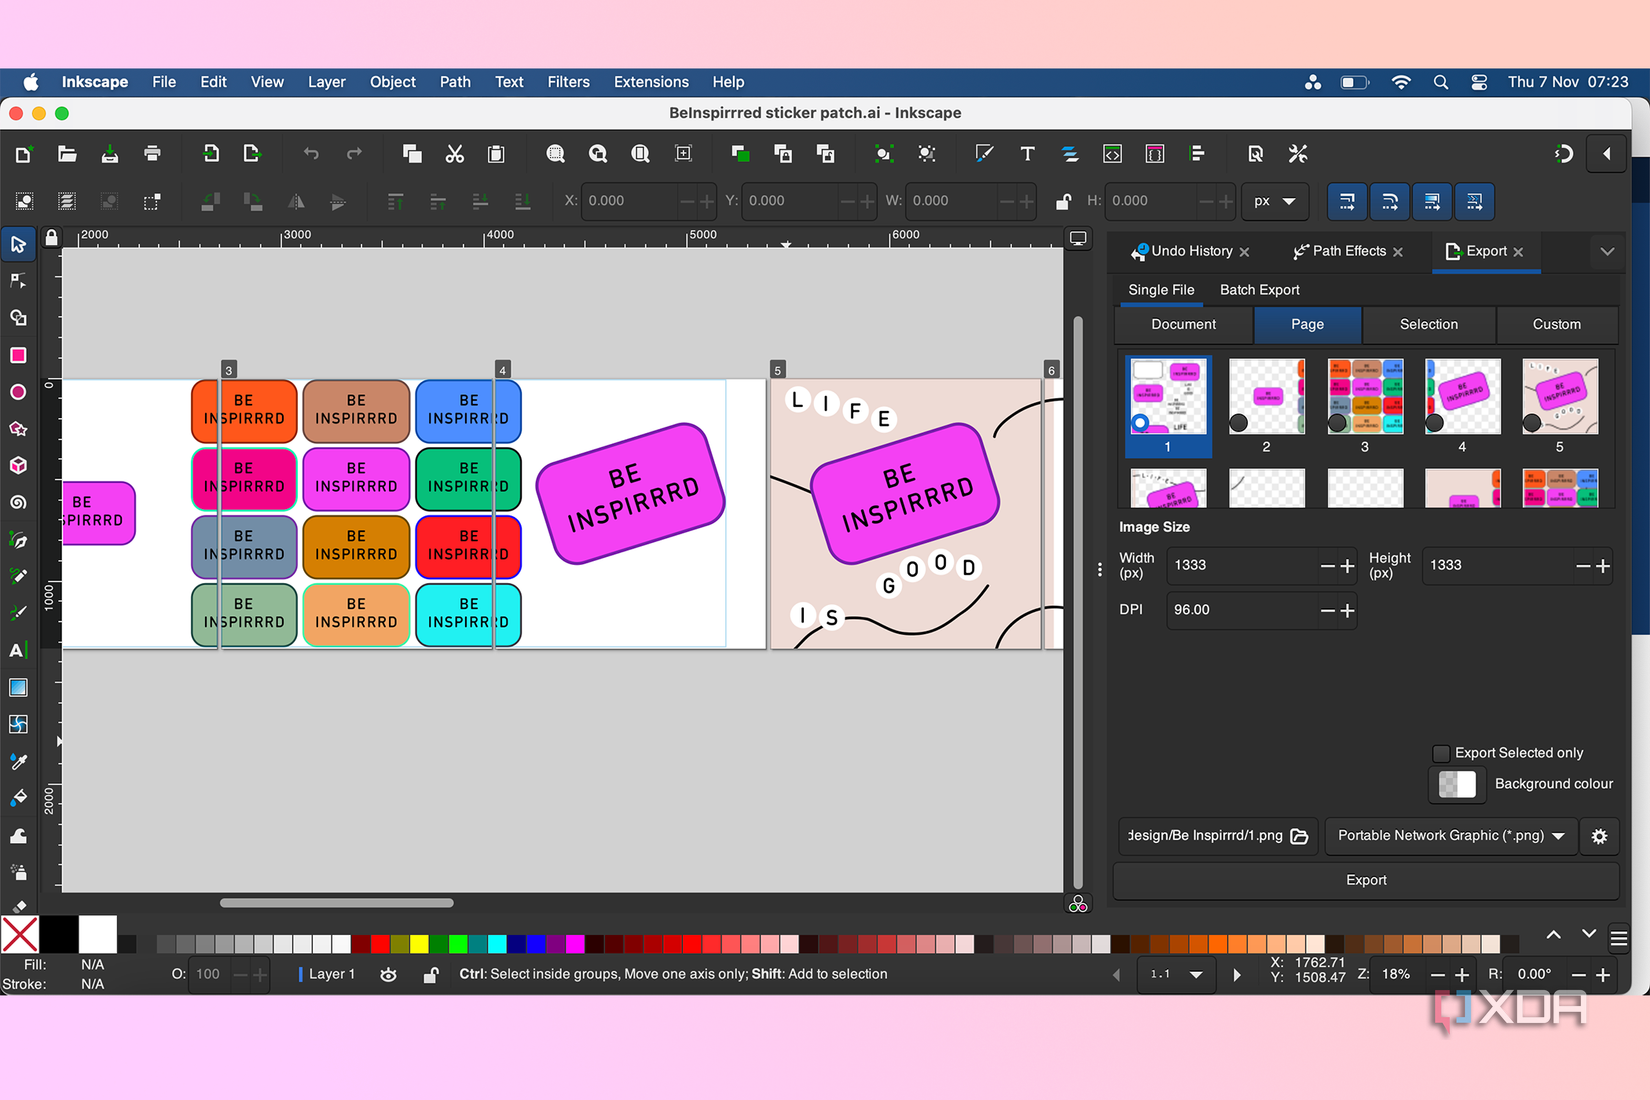The width and height of the screenshot is (1650, 1100).
Task: Click the Export button
Action: 1365,880
